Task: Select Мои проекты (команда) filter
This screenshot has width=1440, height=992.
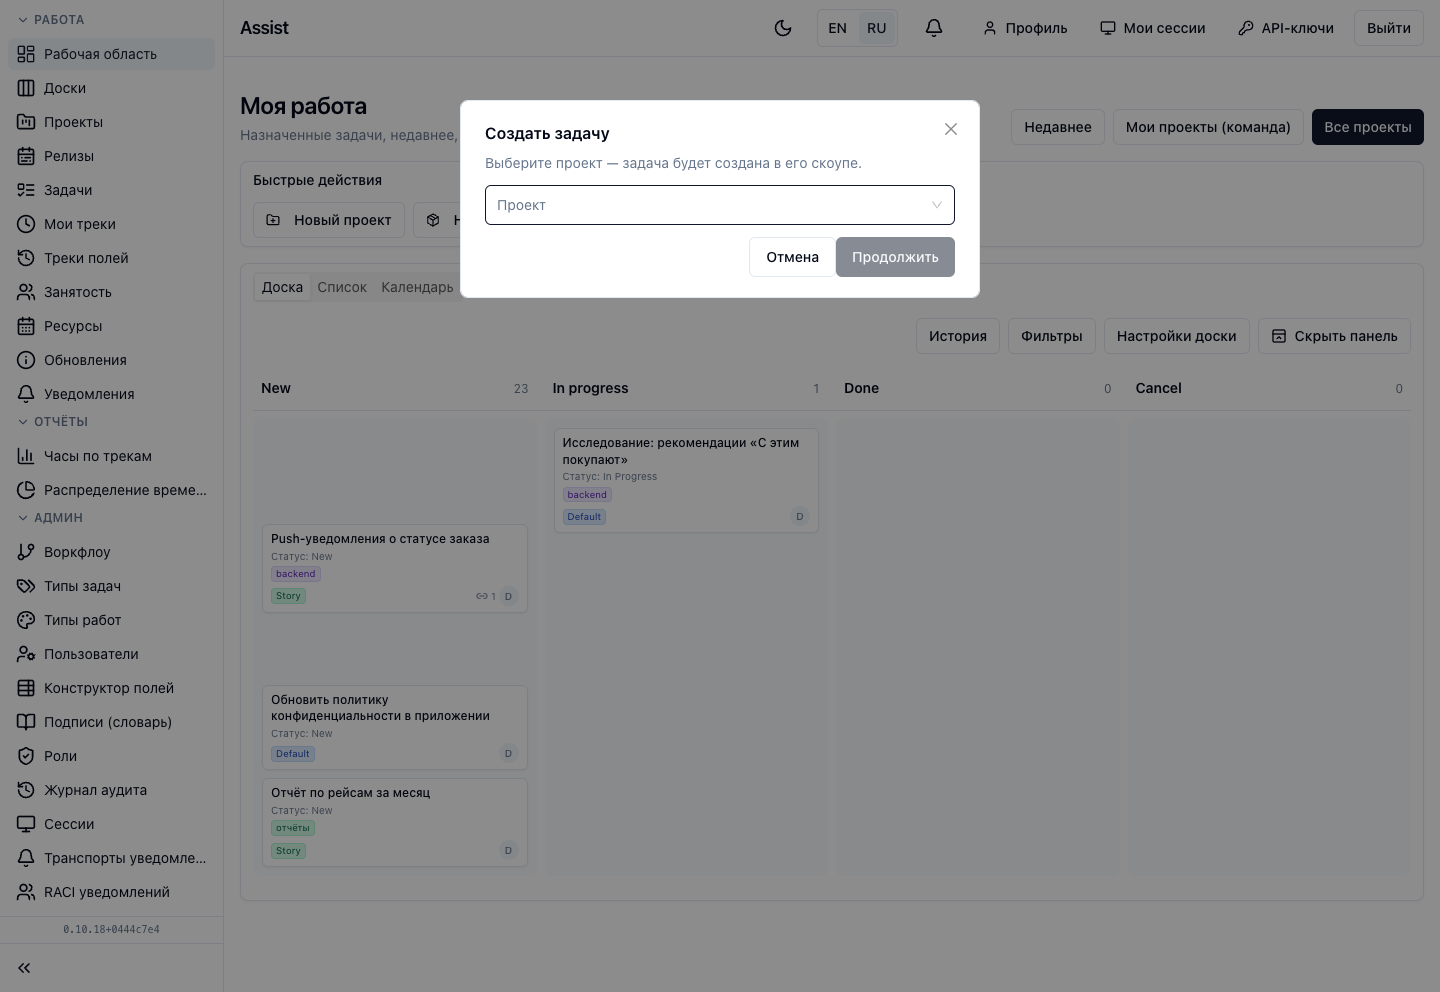Action: (x=1208, y=127)
